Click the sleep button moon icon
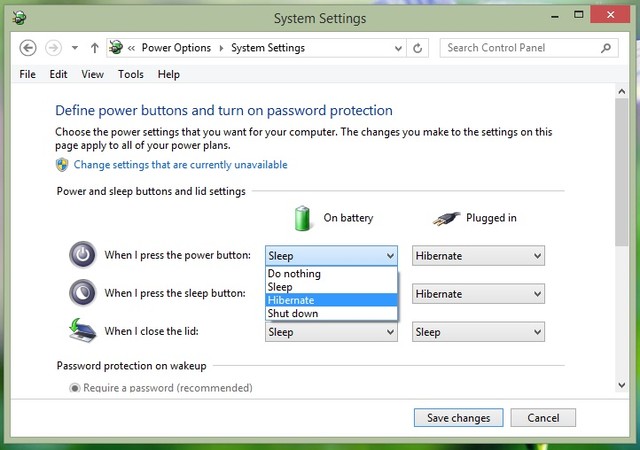Viewport: 640px width, 450px height. point(82,293)
